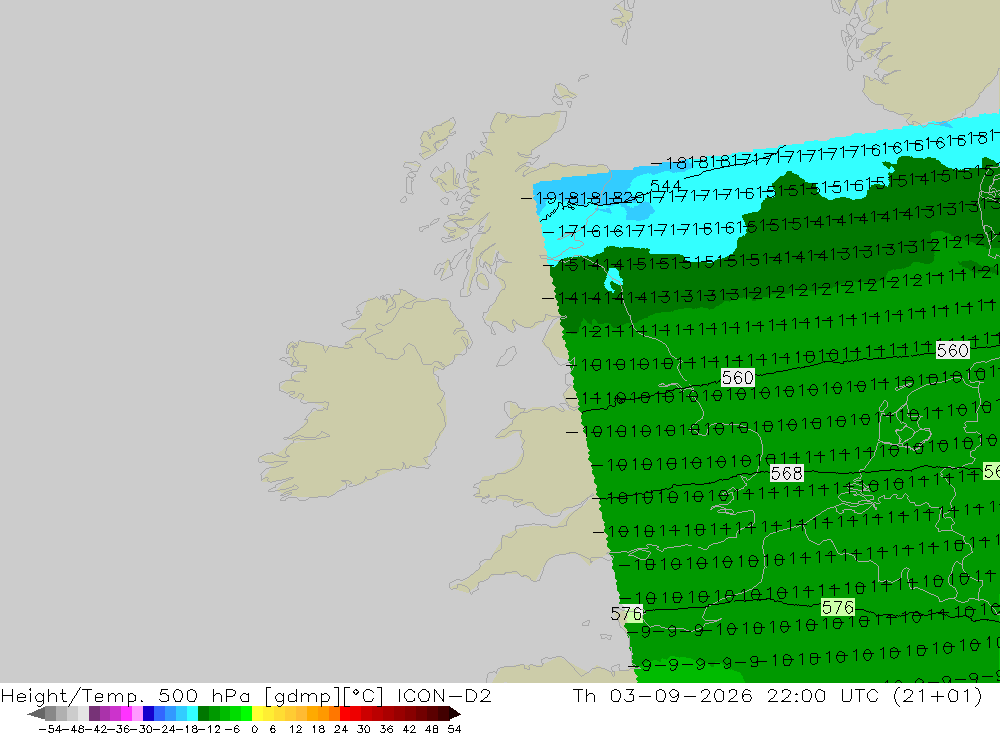Click the Th 03-09-2026 date text
Image resolution: width=1000 pixels, height=733 pixels.
(663, 695)
